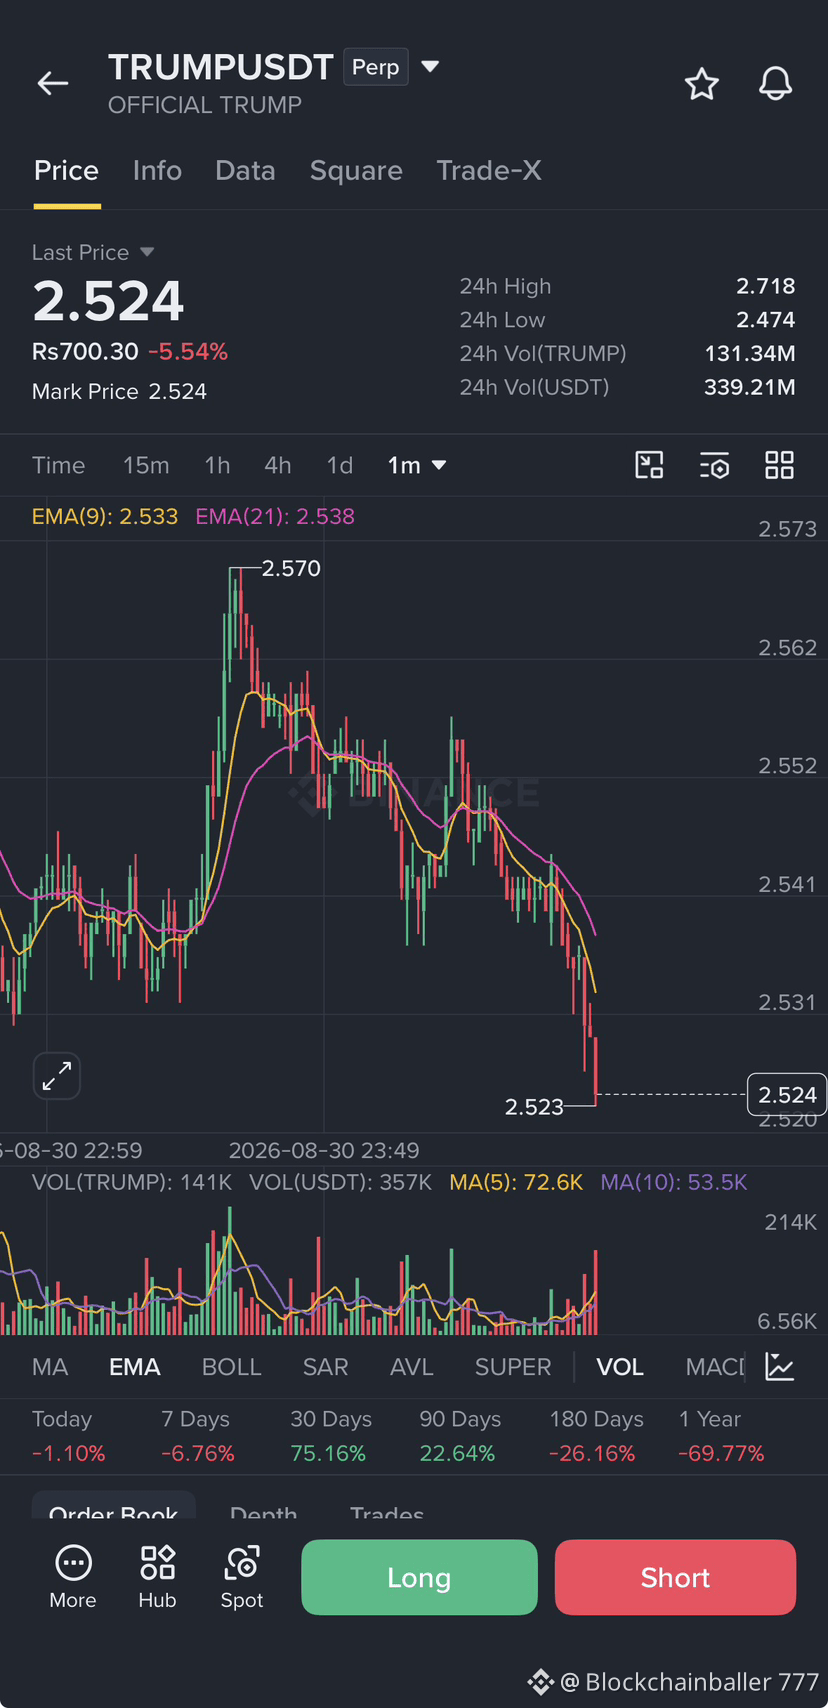Enable the MA indicator
The height and width of the screenshot is (1708, 828).
50,1367
